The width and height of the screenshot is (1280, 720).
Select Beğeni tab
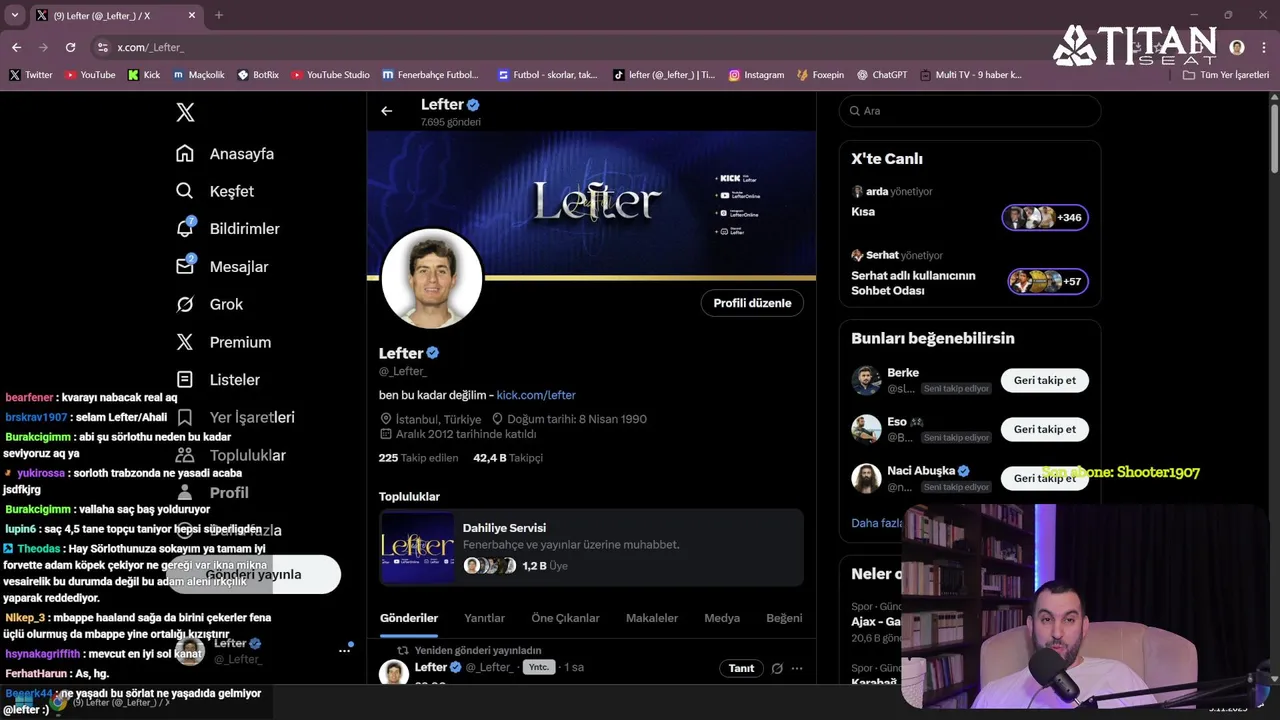[x=784, y=618]
